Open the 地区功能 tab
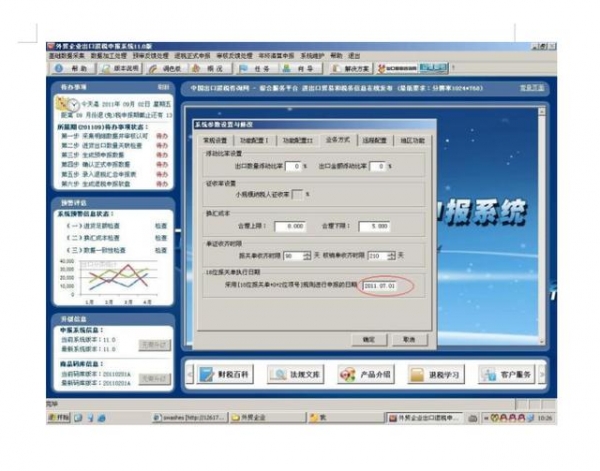 click(412, 141)
